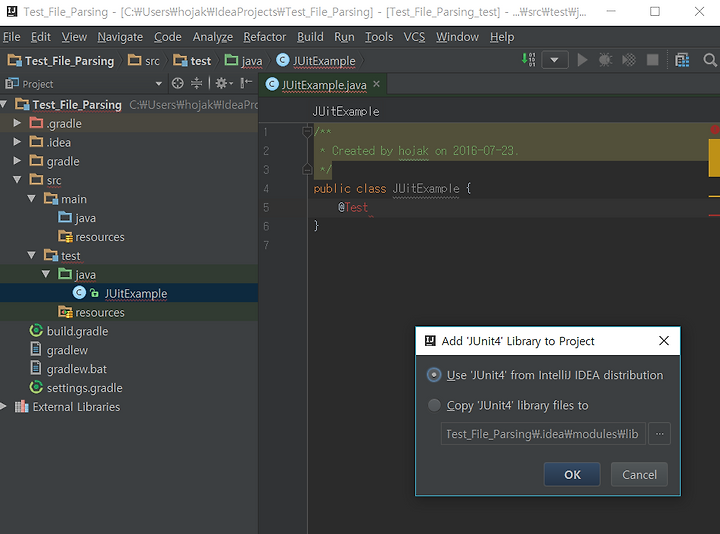The width and height of the screenshot is (720, 534).
Task: Open the run configuration dropdown
Action: [555, 60]
